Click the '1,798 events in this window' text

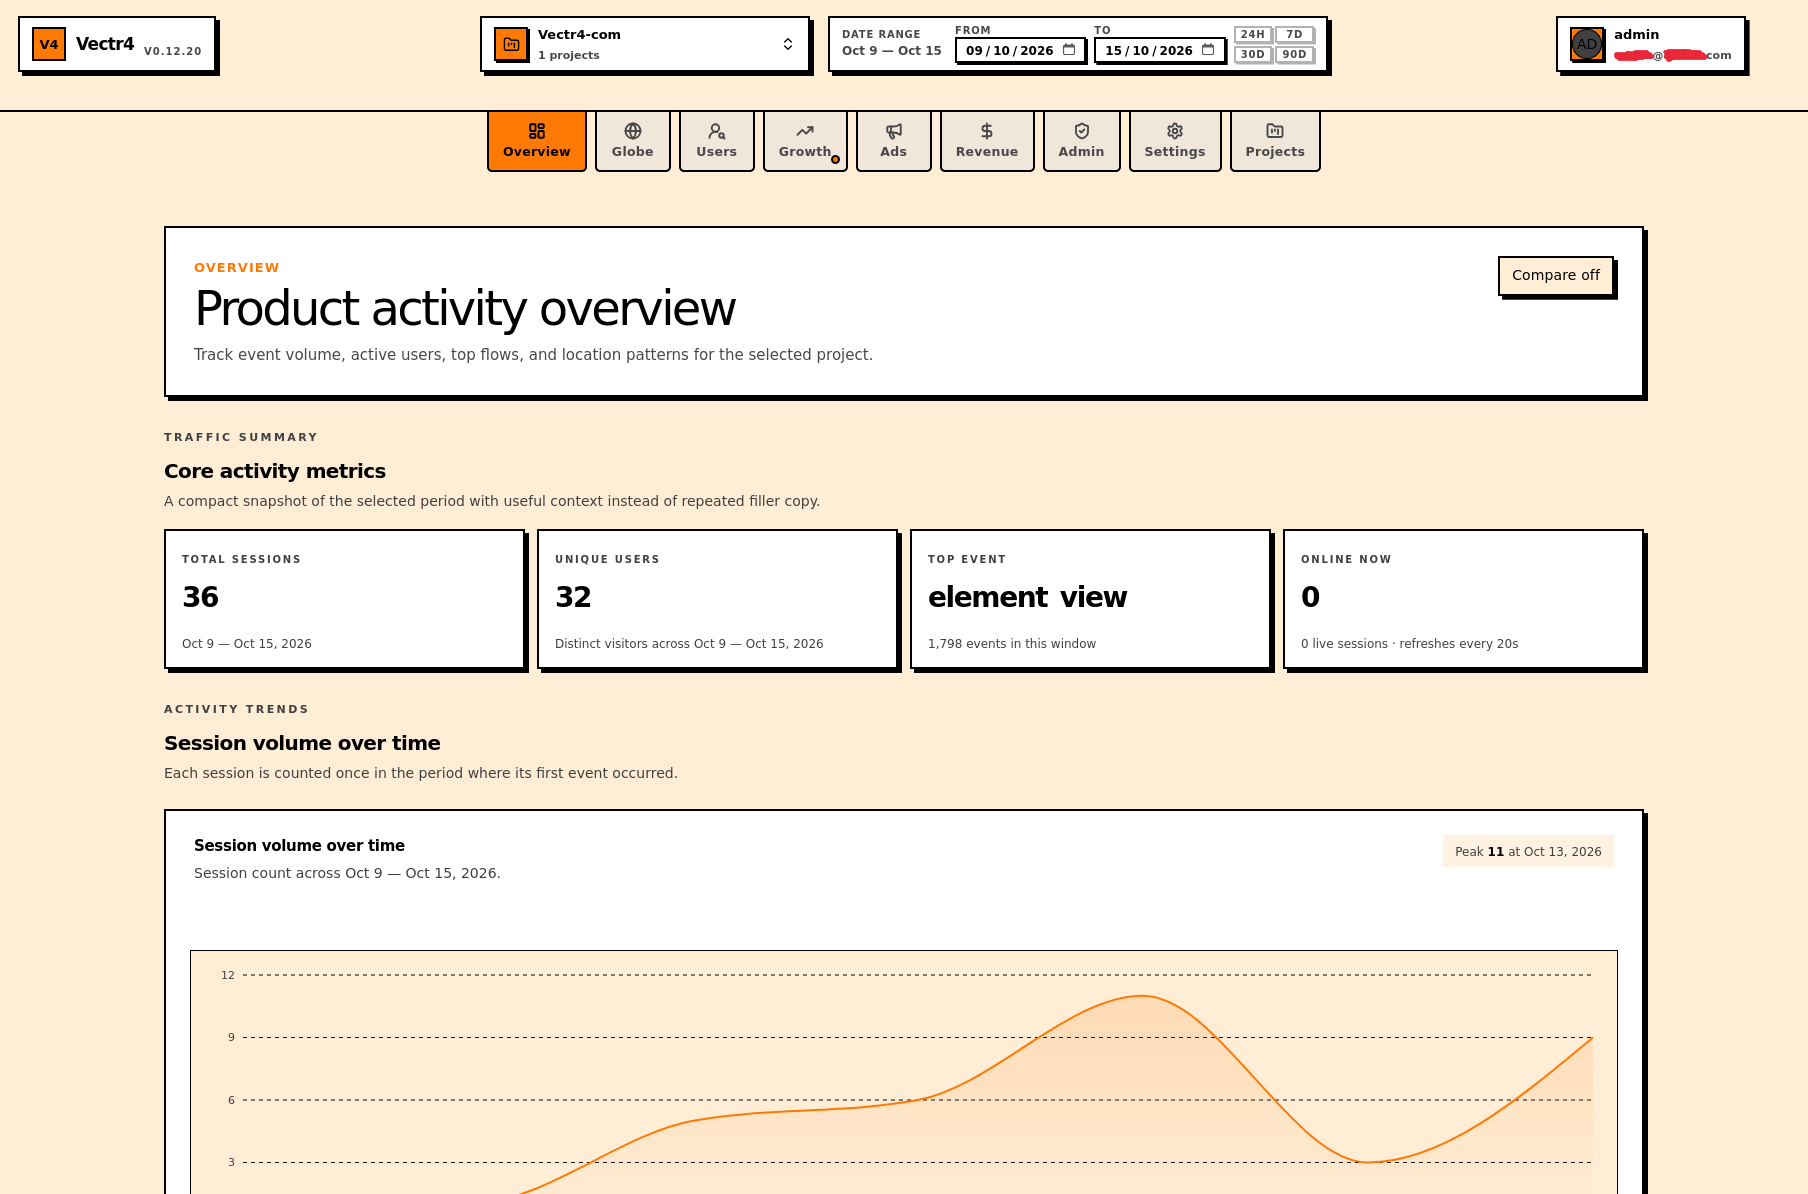coord(1012,643)
